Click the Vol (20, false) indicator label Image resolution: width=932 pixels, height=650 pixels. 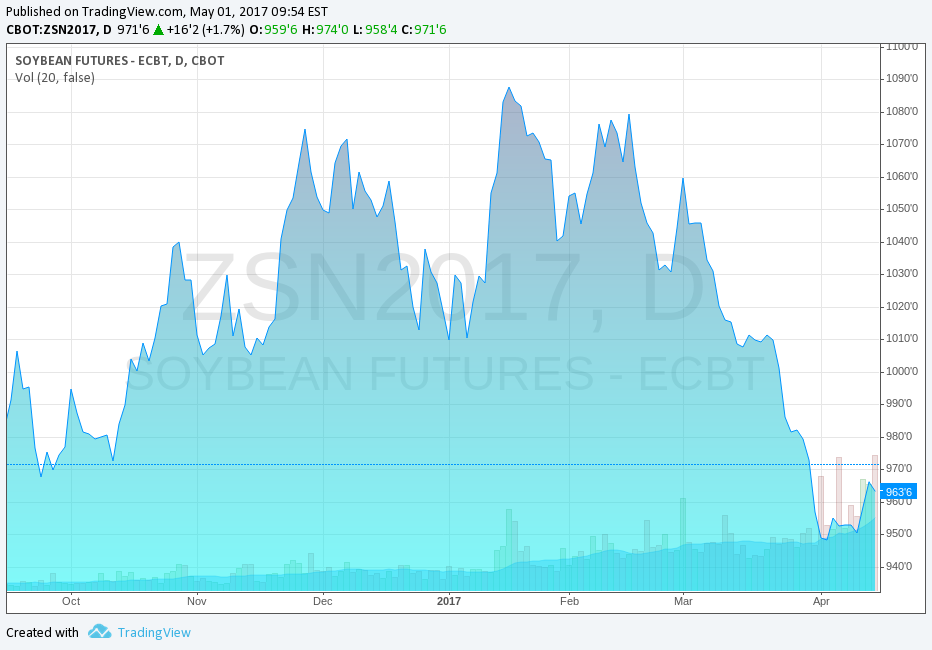click(55, 78)
